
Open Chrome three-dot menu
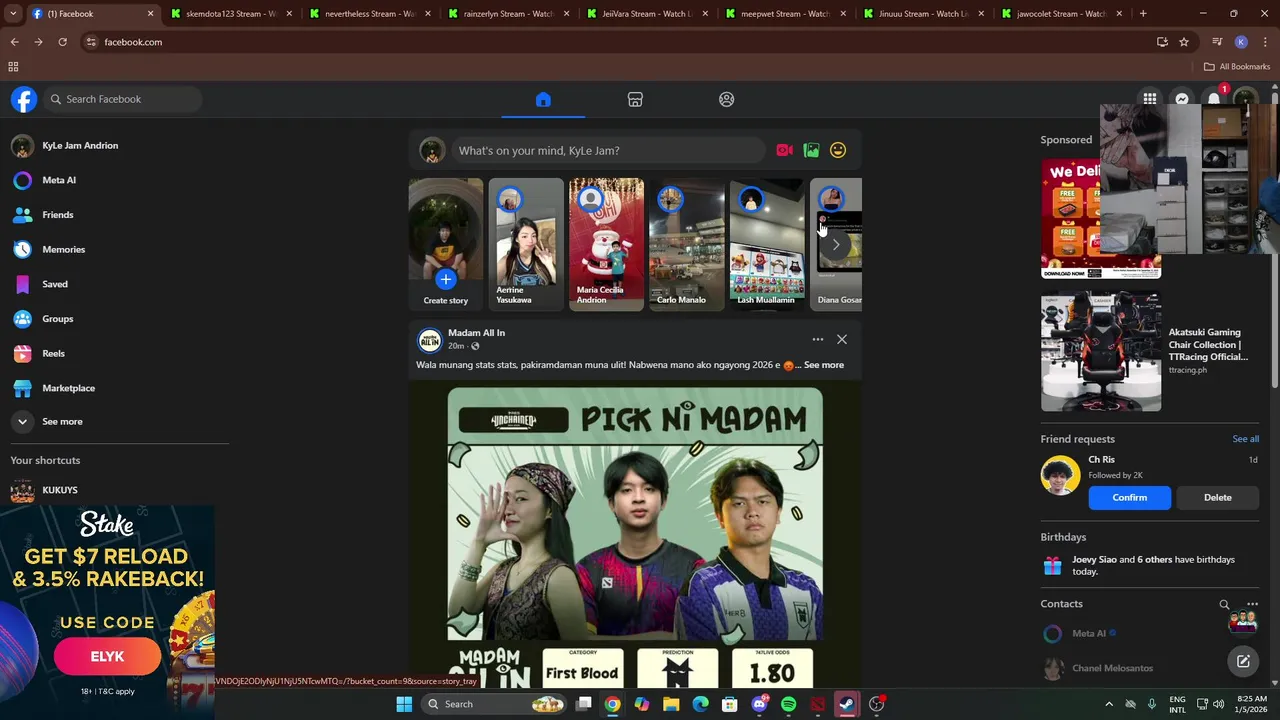pyautogui.click(x=1265, y=42)
